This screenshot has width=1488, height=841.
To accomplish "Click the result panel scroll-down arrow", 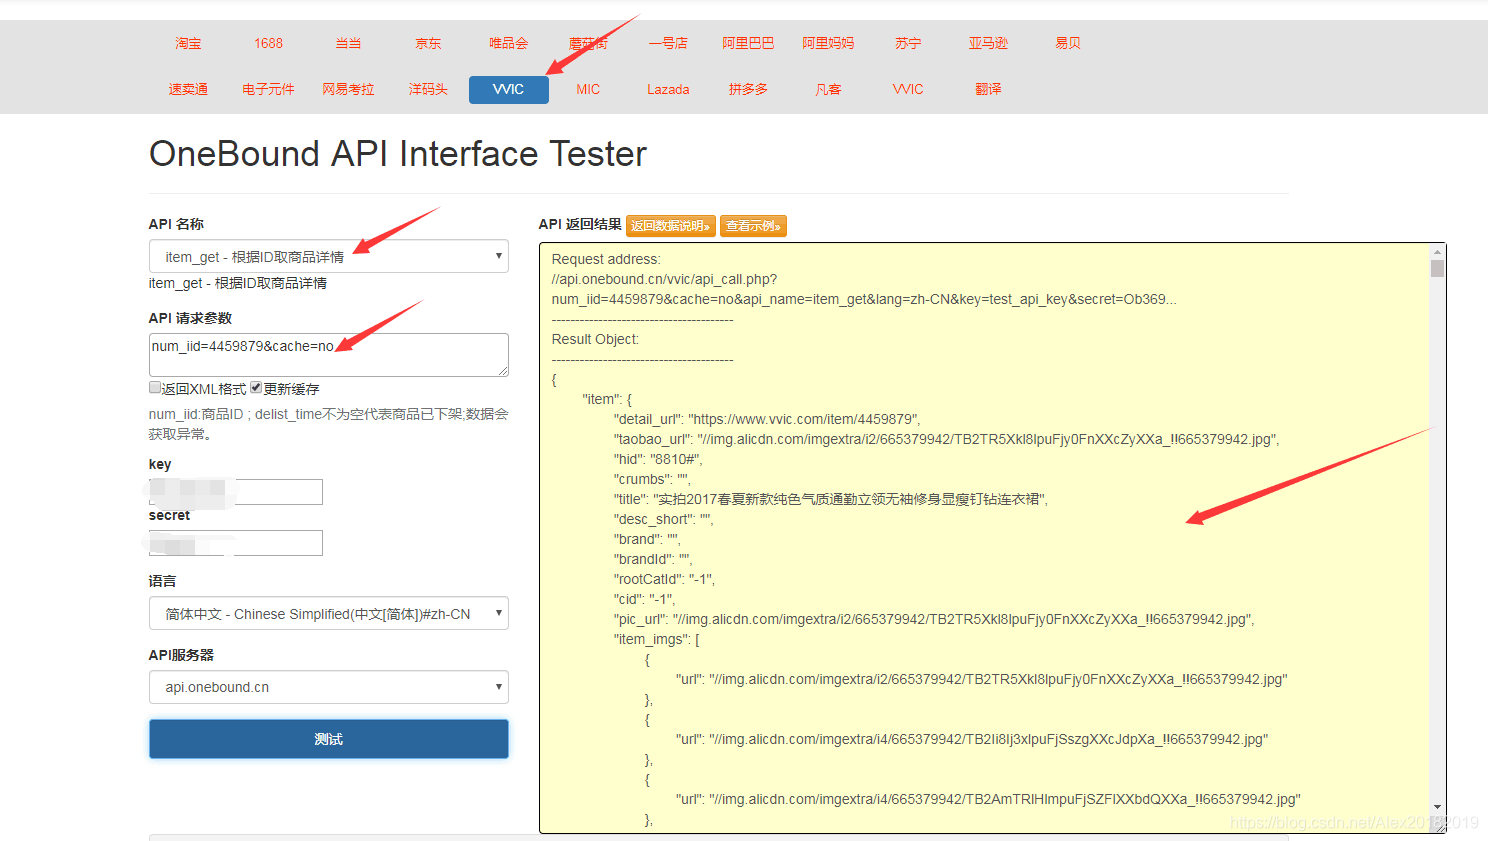I will click(1437, 807).
